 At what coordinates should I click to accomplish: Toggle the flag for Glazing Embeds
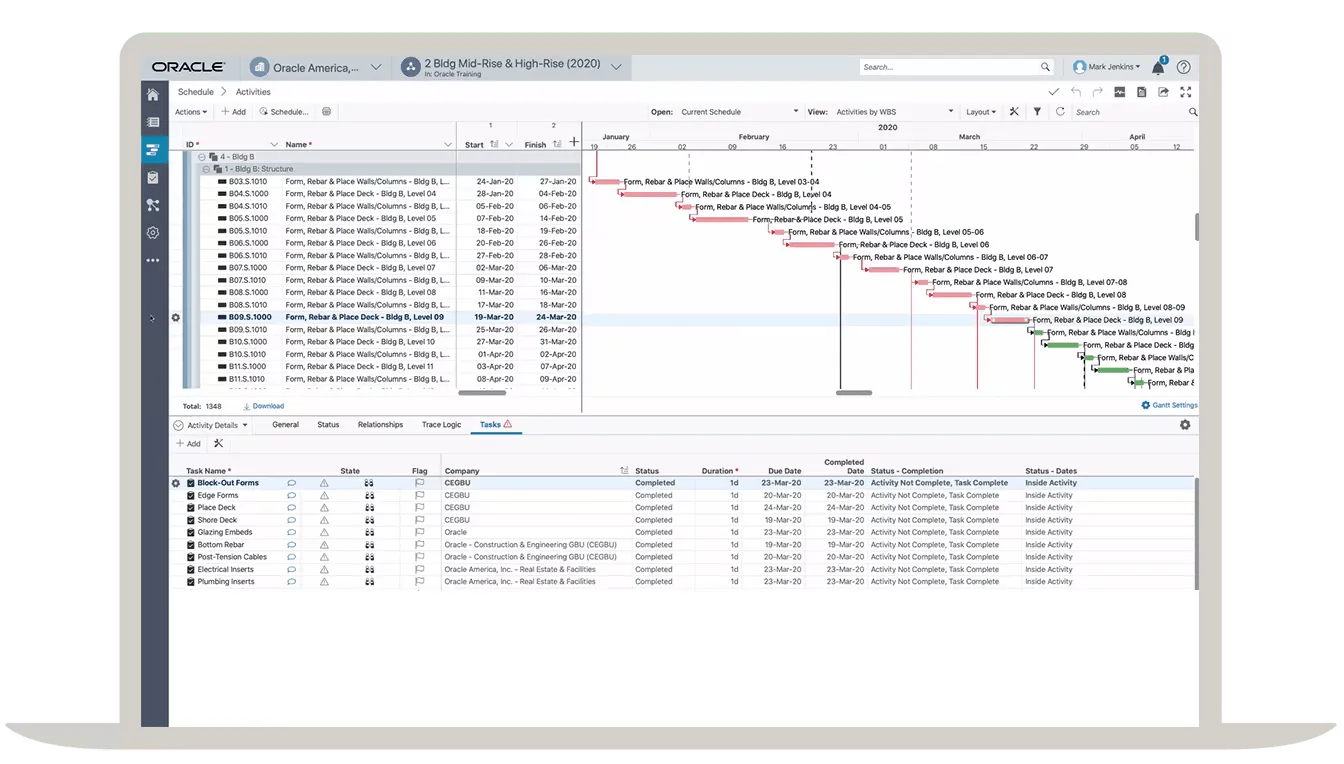click(x=420, y=532)
